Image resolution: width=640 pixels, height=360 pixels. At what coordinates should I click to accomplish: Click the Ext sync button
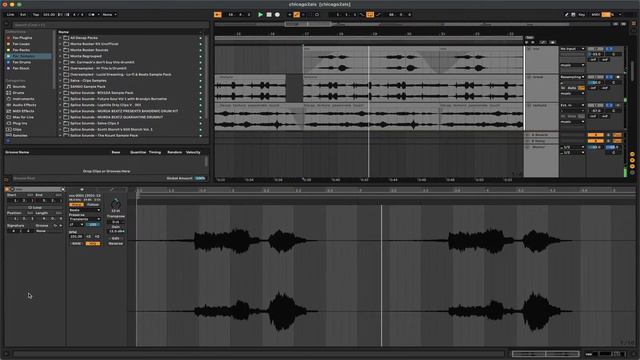[x=23, y=14]
